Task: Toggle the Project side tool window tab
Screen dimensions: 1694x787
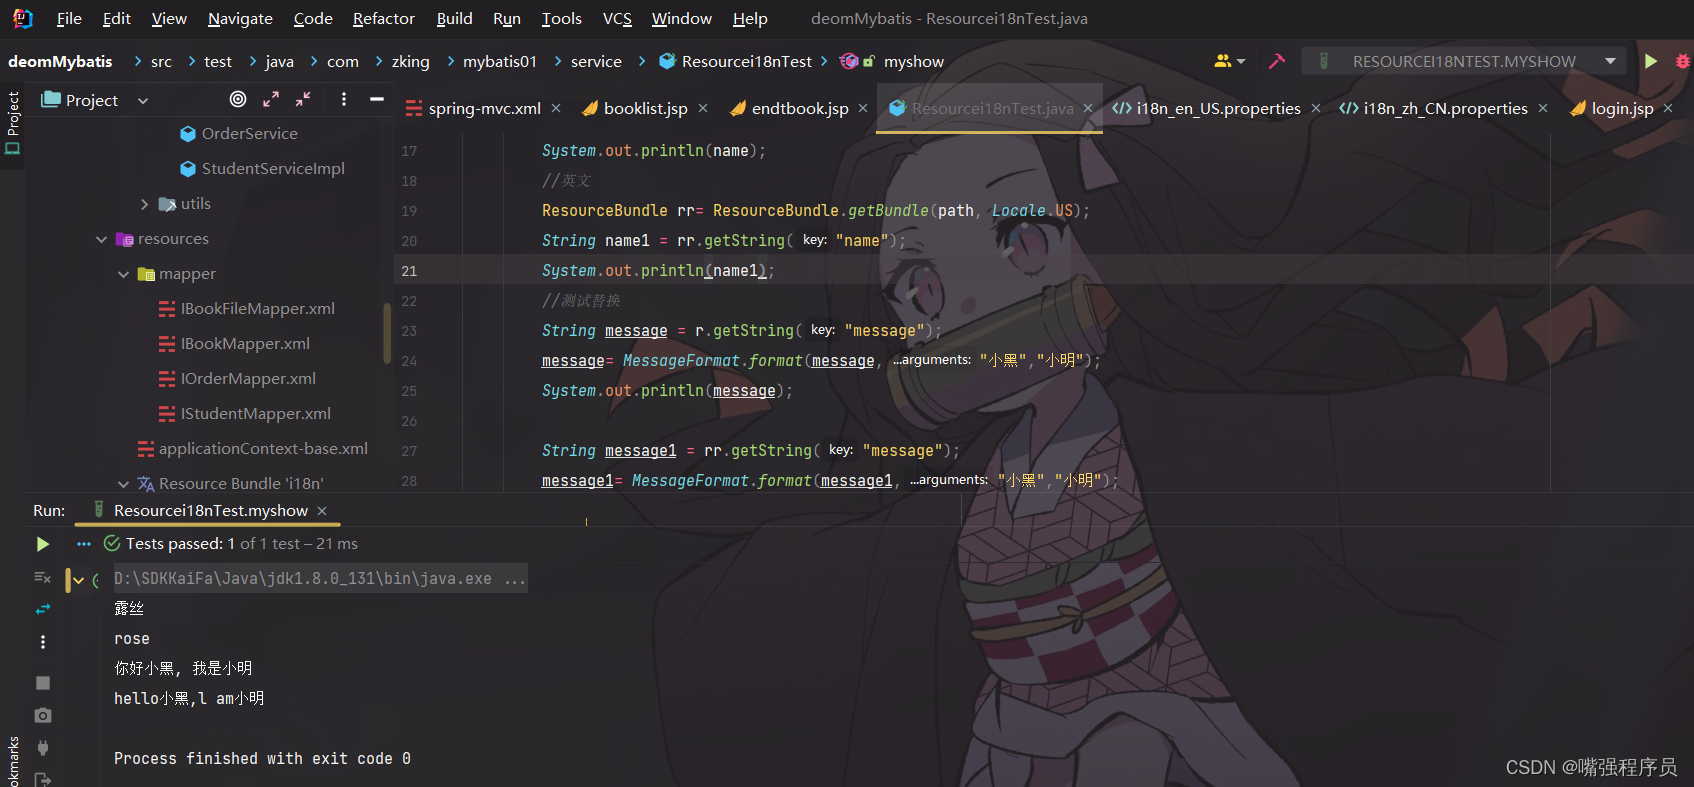Action: click(x=12, y=123)
